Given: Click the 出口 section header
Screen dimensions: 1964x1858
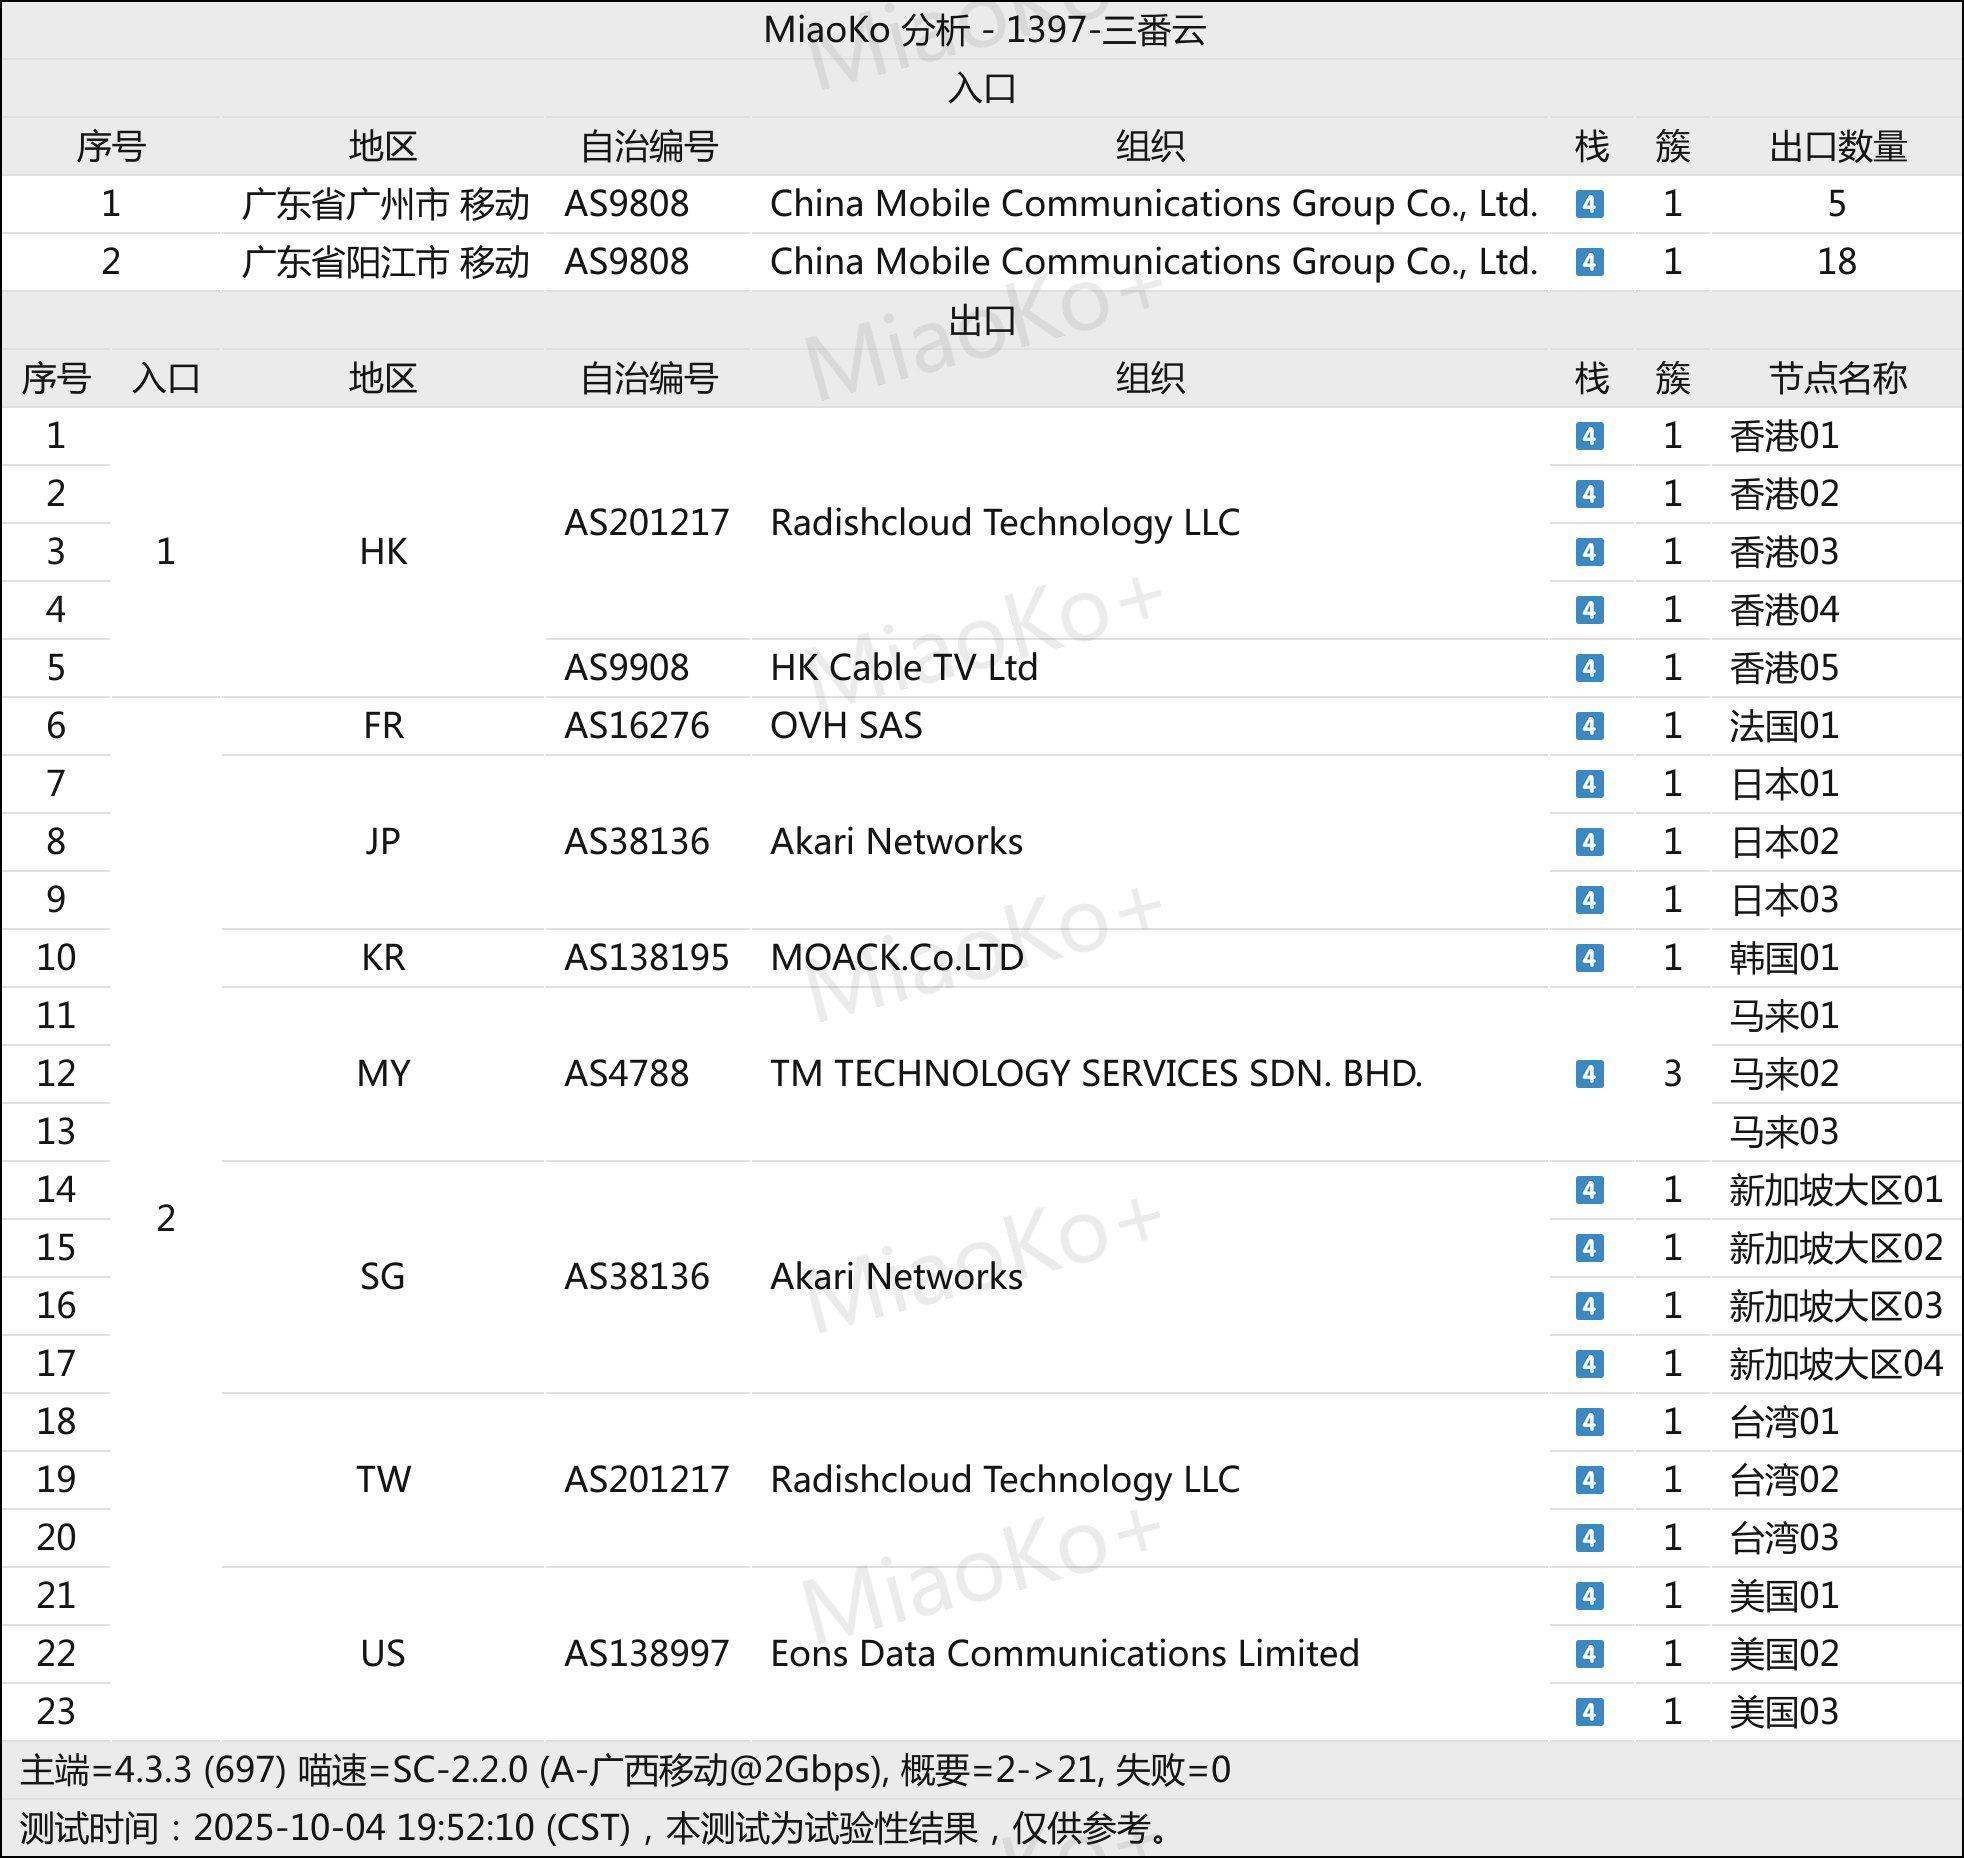Looking at the screenshot, I should 982,321.
